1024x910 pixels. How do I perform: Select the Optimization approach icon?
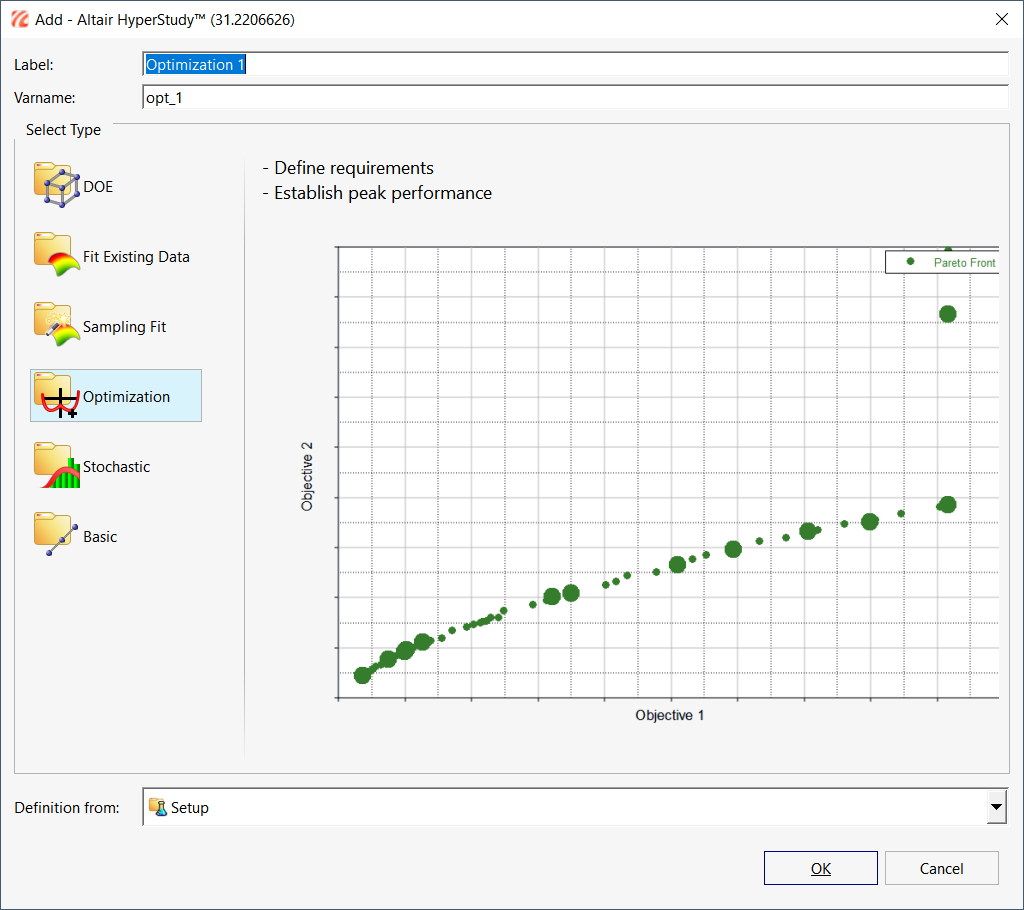57,396
